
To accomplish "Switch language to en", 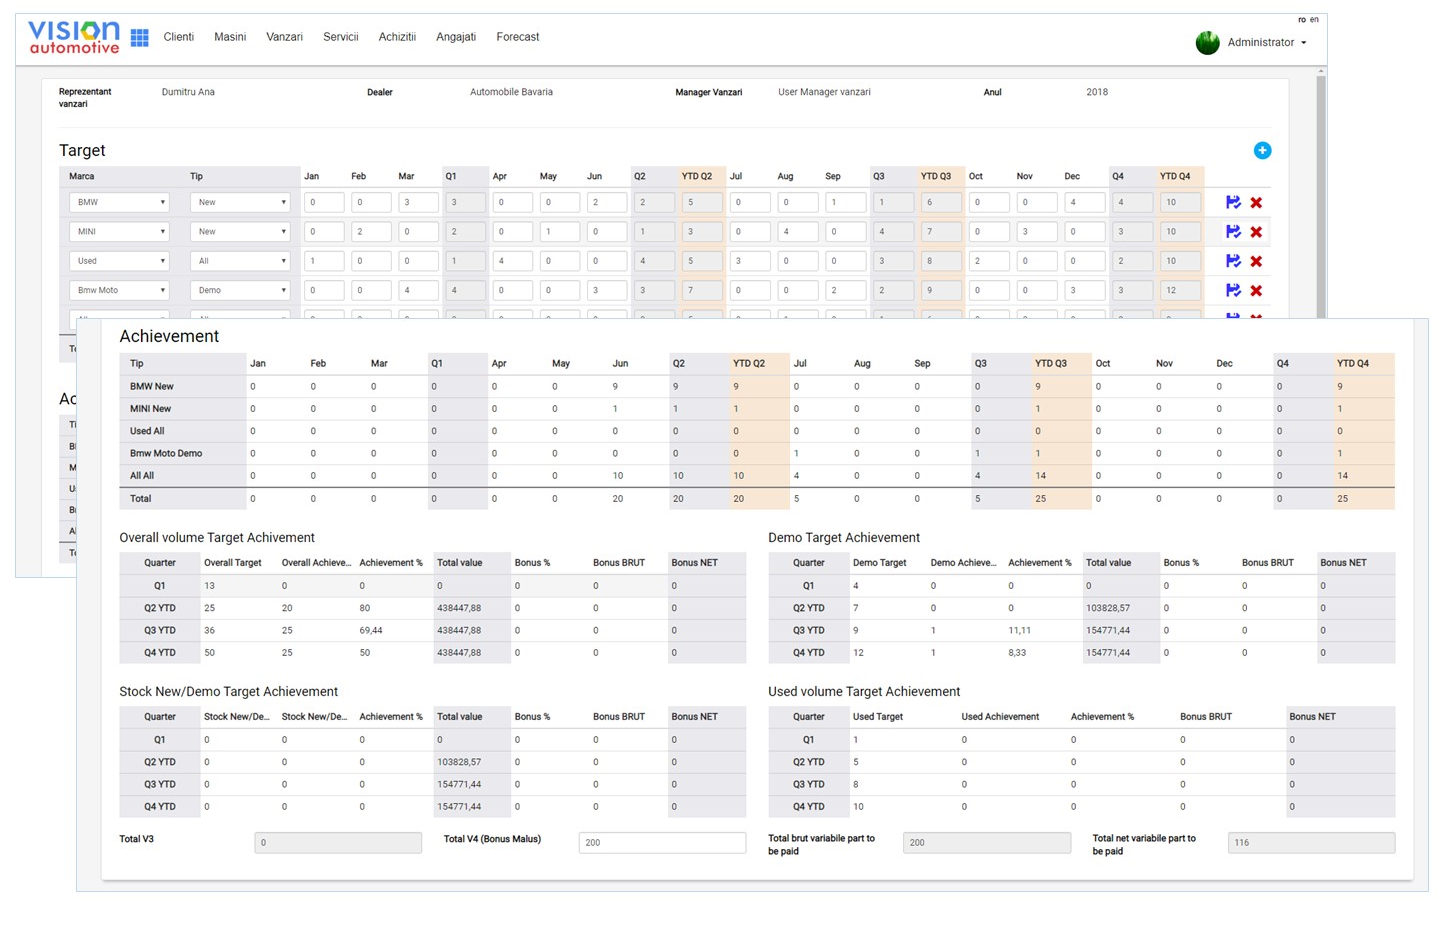I will (1314, 19).
